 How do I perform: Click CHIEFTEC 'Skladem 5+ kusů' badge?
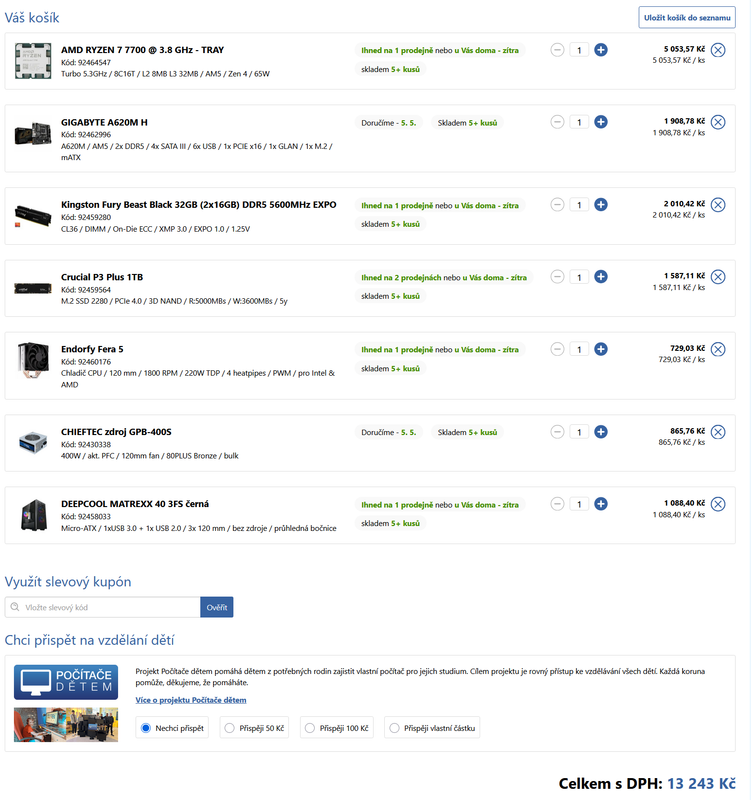pyautogui.click(x=467, y=432)
